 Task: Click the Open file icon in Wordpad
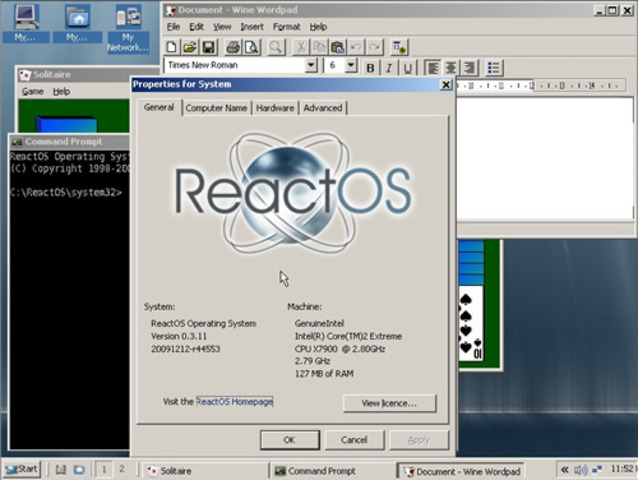(190, 47)
